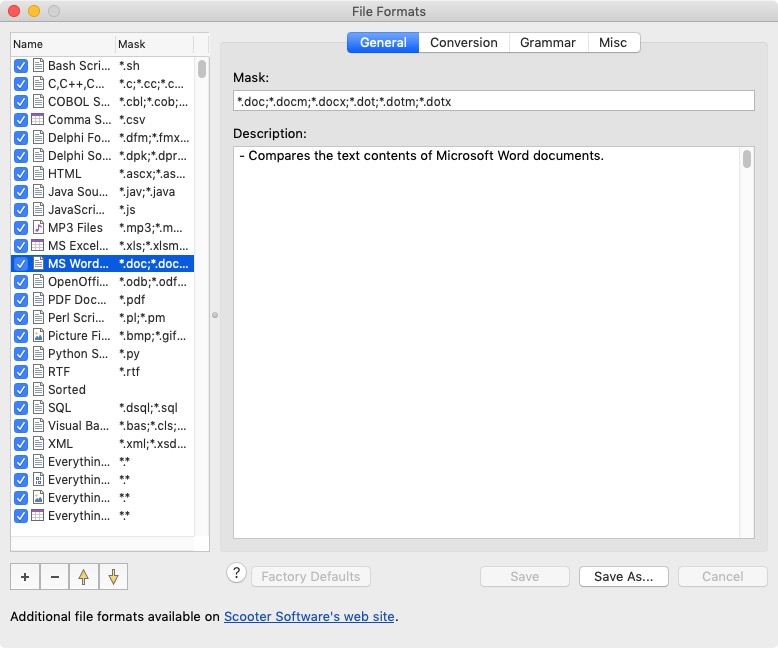Click the minus icon to remove format
The image size is (778, 648).
54,577
